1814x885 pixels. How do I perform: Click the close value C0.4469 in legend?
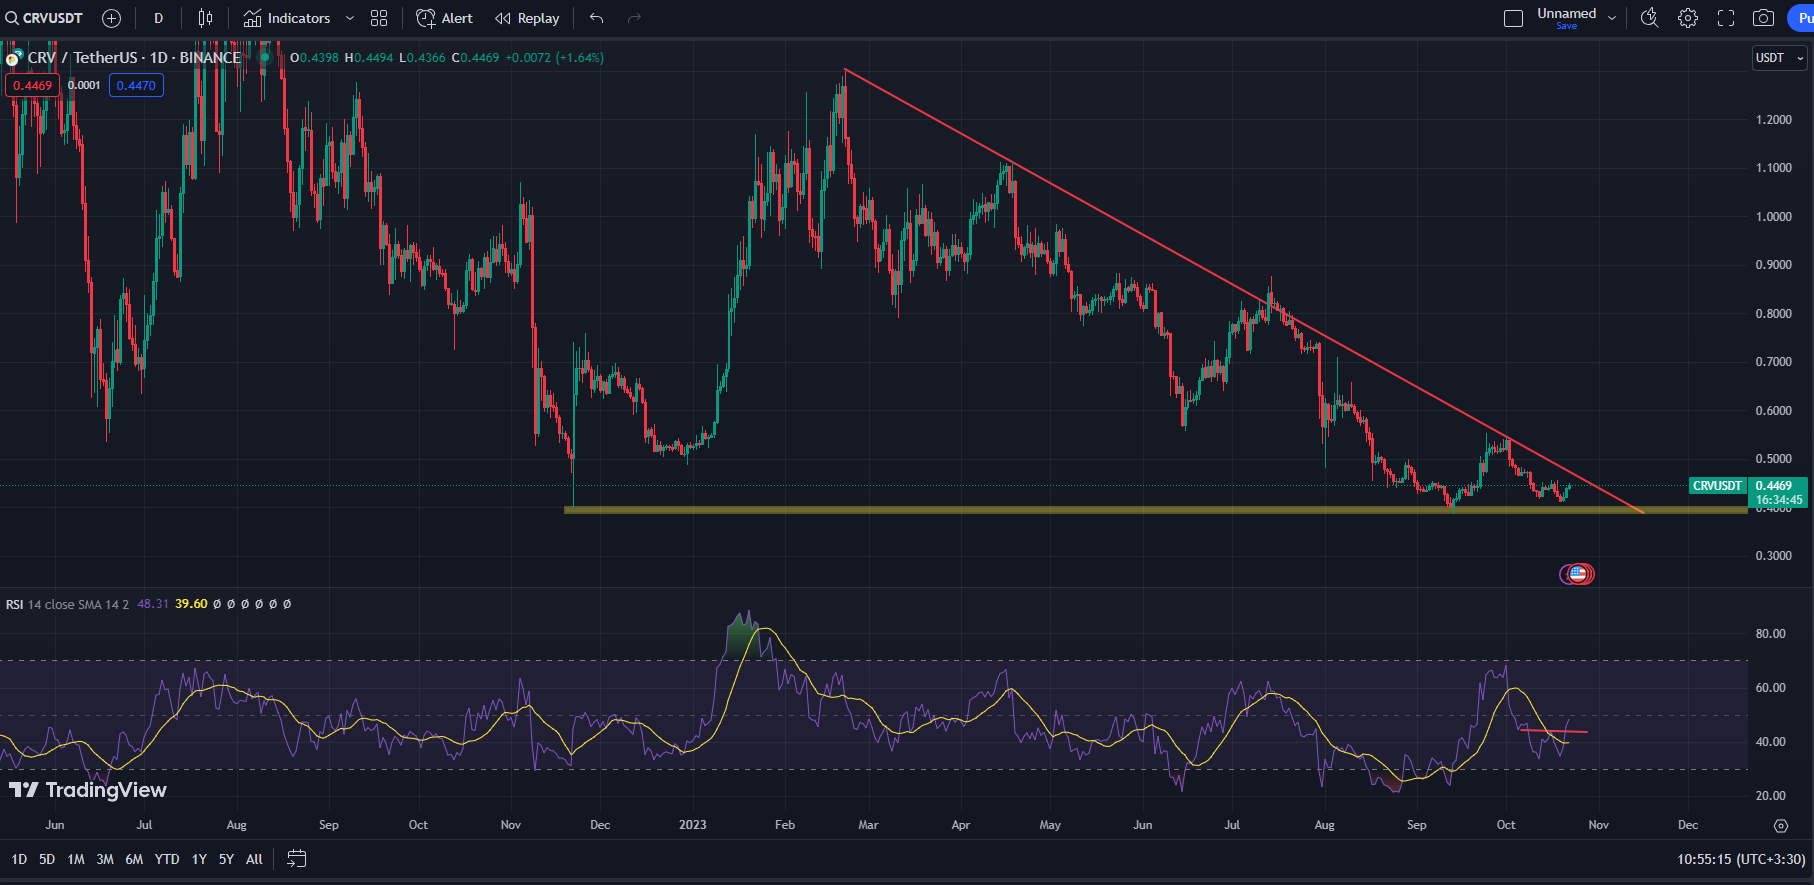pyautogui.click(x=475, y=58)
